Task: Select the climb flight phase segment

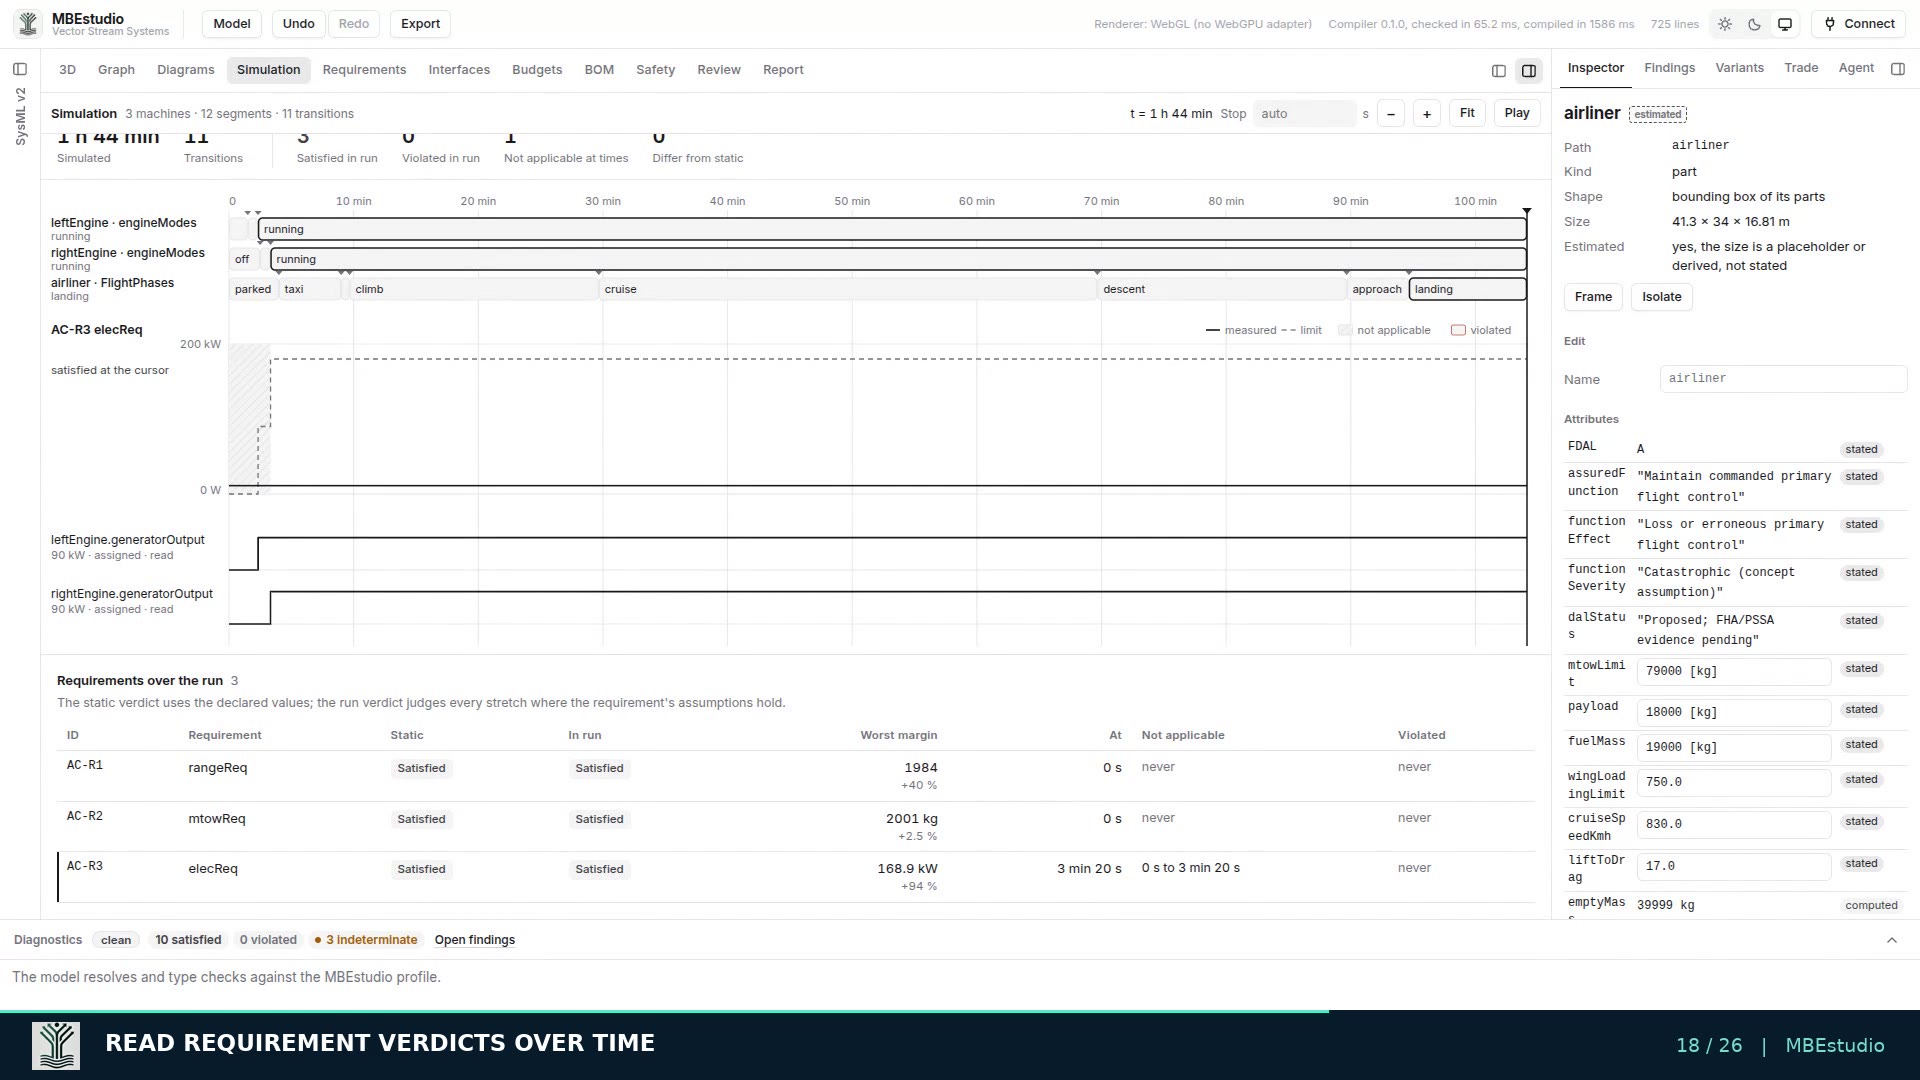Action: (473, 289)
